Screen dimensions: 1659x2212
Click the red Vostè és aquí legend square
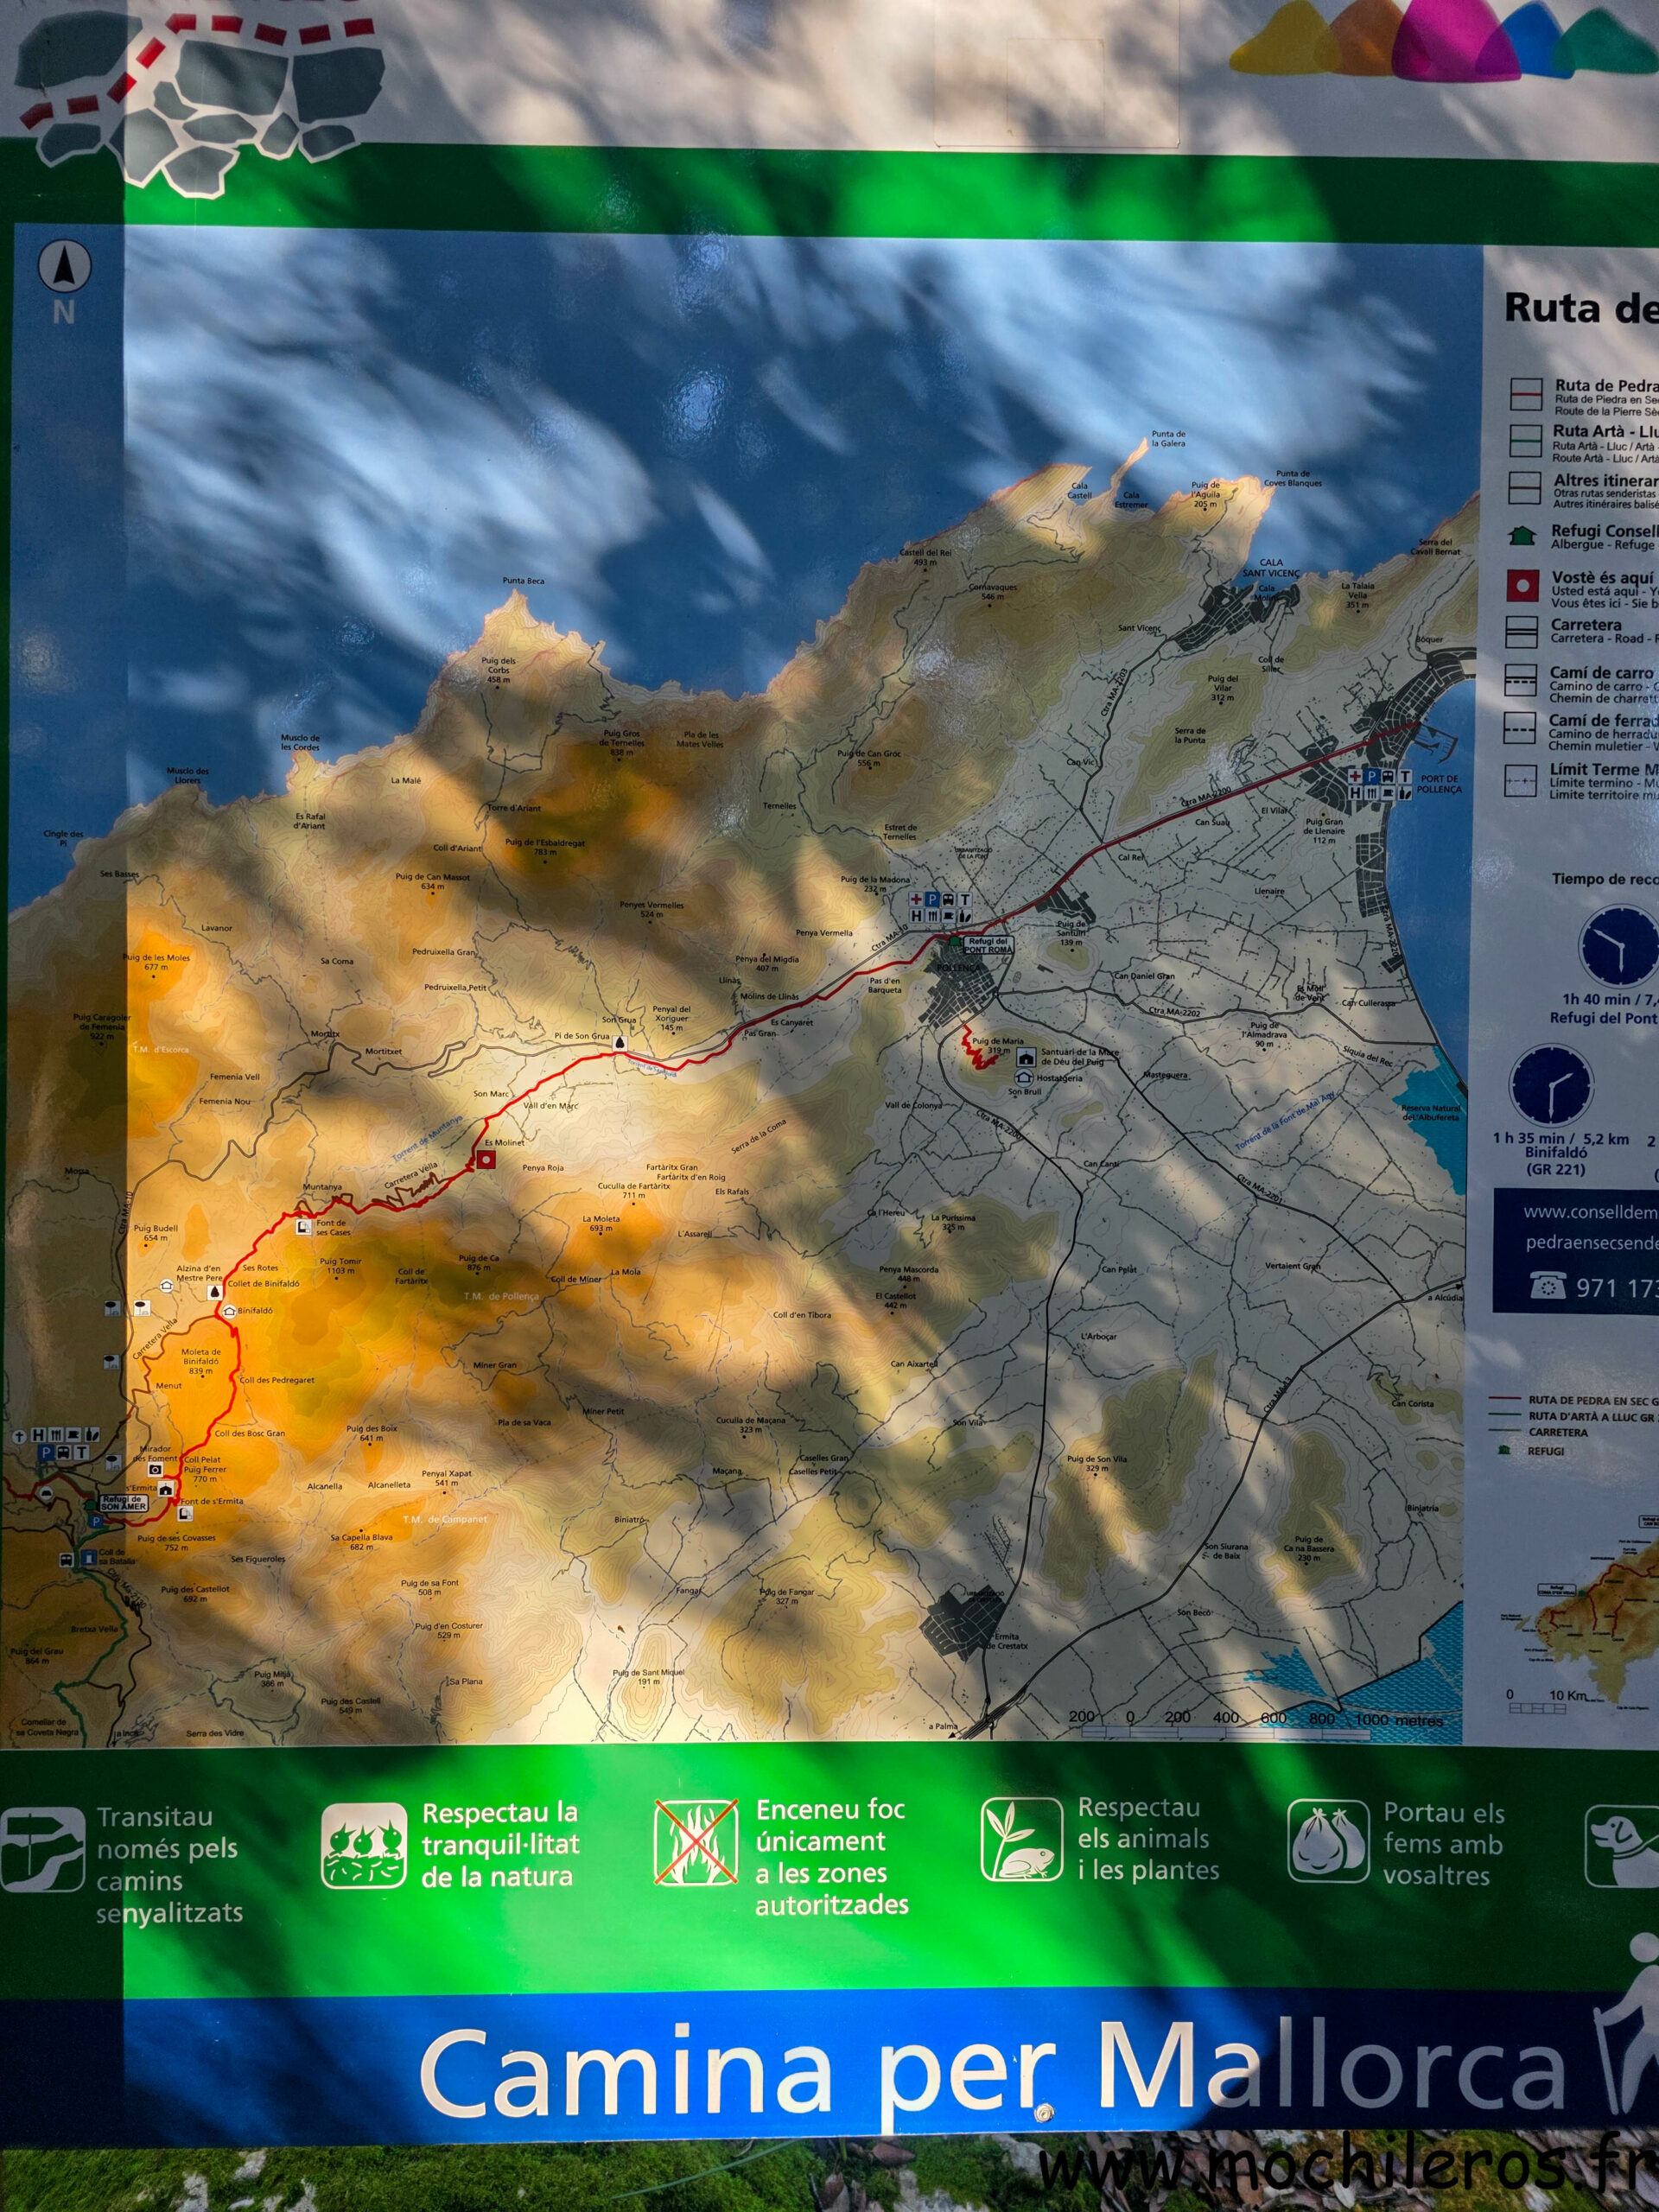coord(1522,586)
